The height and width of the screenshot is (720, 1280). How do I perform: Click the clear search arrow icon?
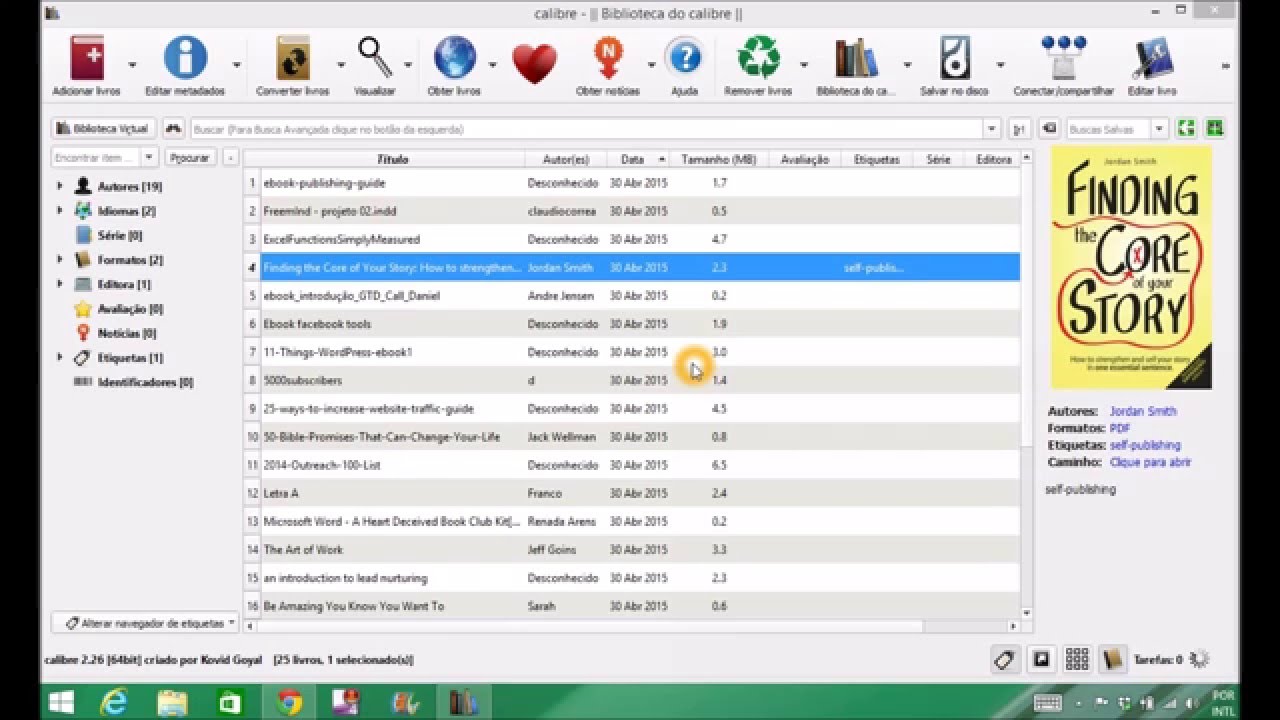(1049, 129)
